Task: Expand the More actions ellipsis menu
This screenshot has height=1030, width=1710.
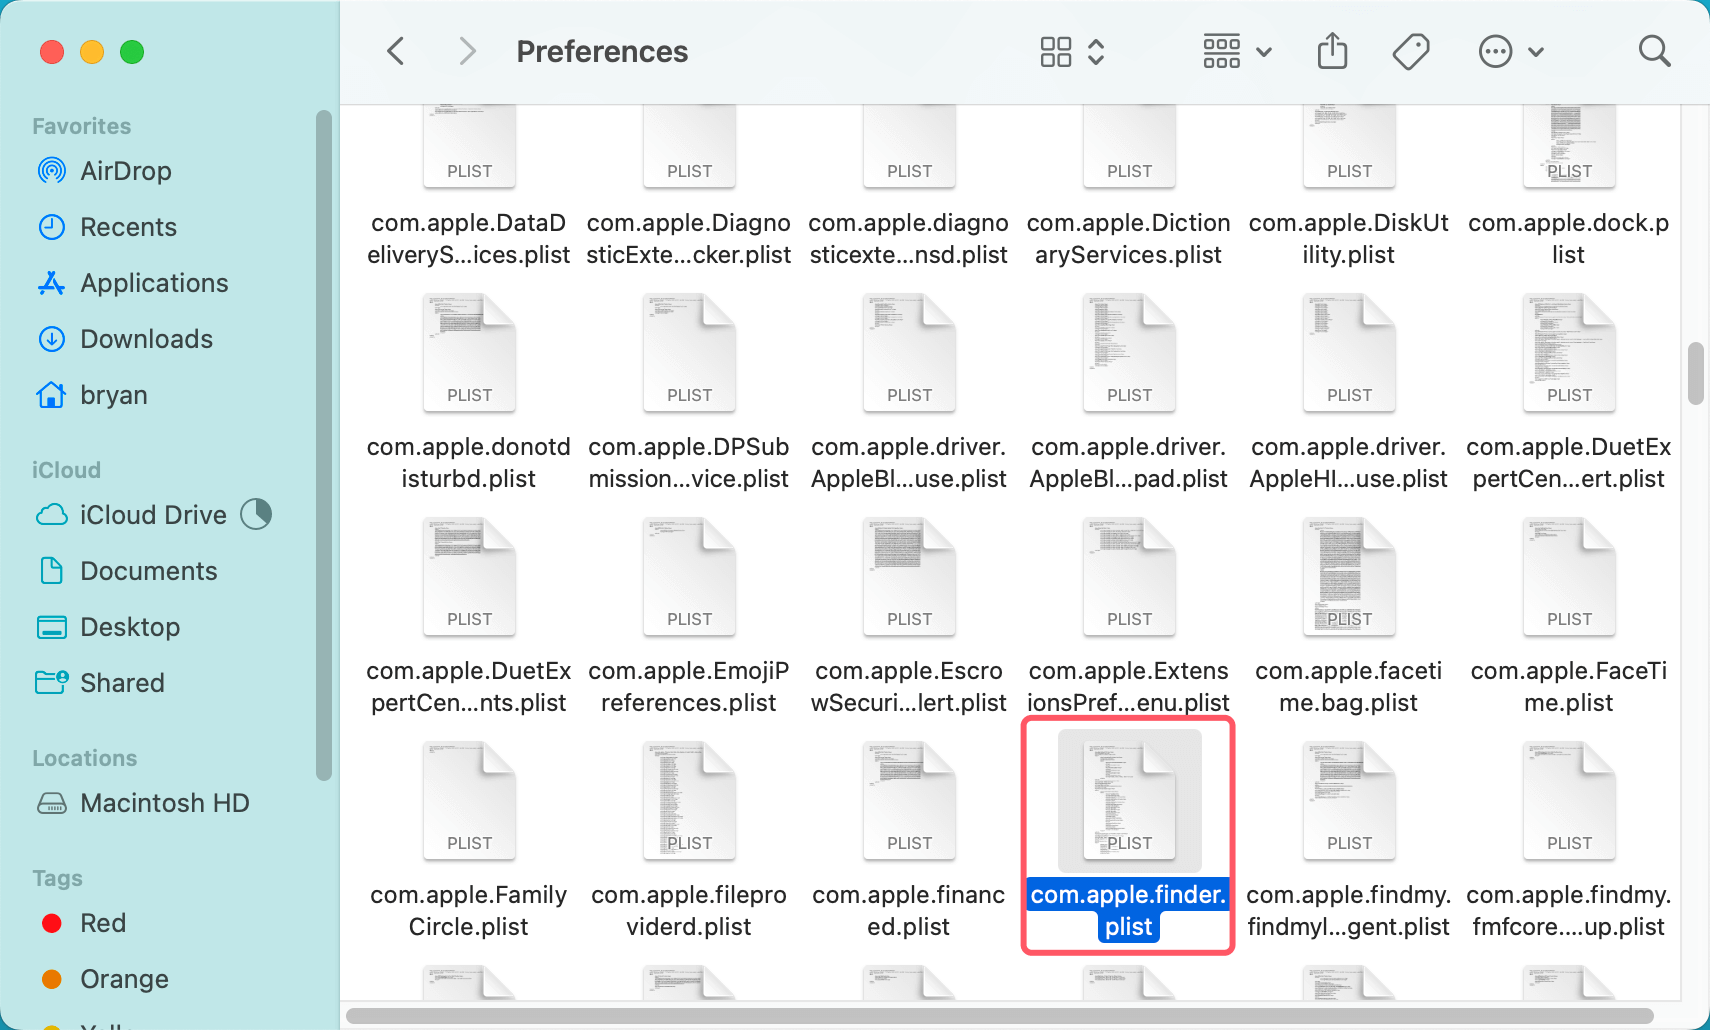Action: point(1510,51)
